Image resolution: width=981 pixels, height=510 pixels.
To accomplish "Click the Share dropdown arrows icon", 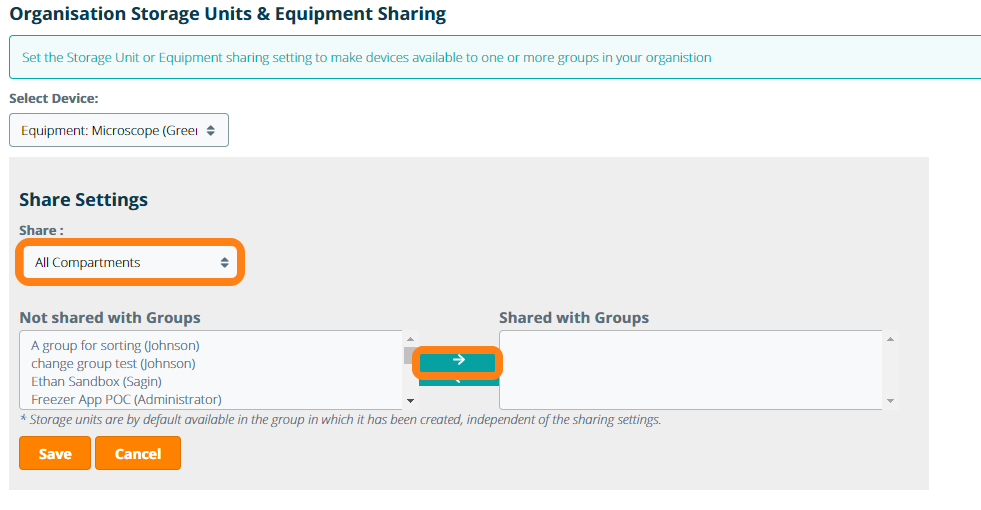I will click(x=225, y=262).
